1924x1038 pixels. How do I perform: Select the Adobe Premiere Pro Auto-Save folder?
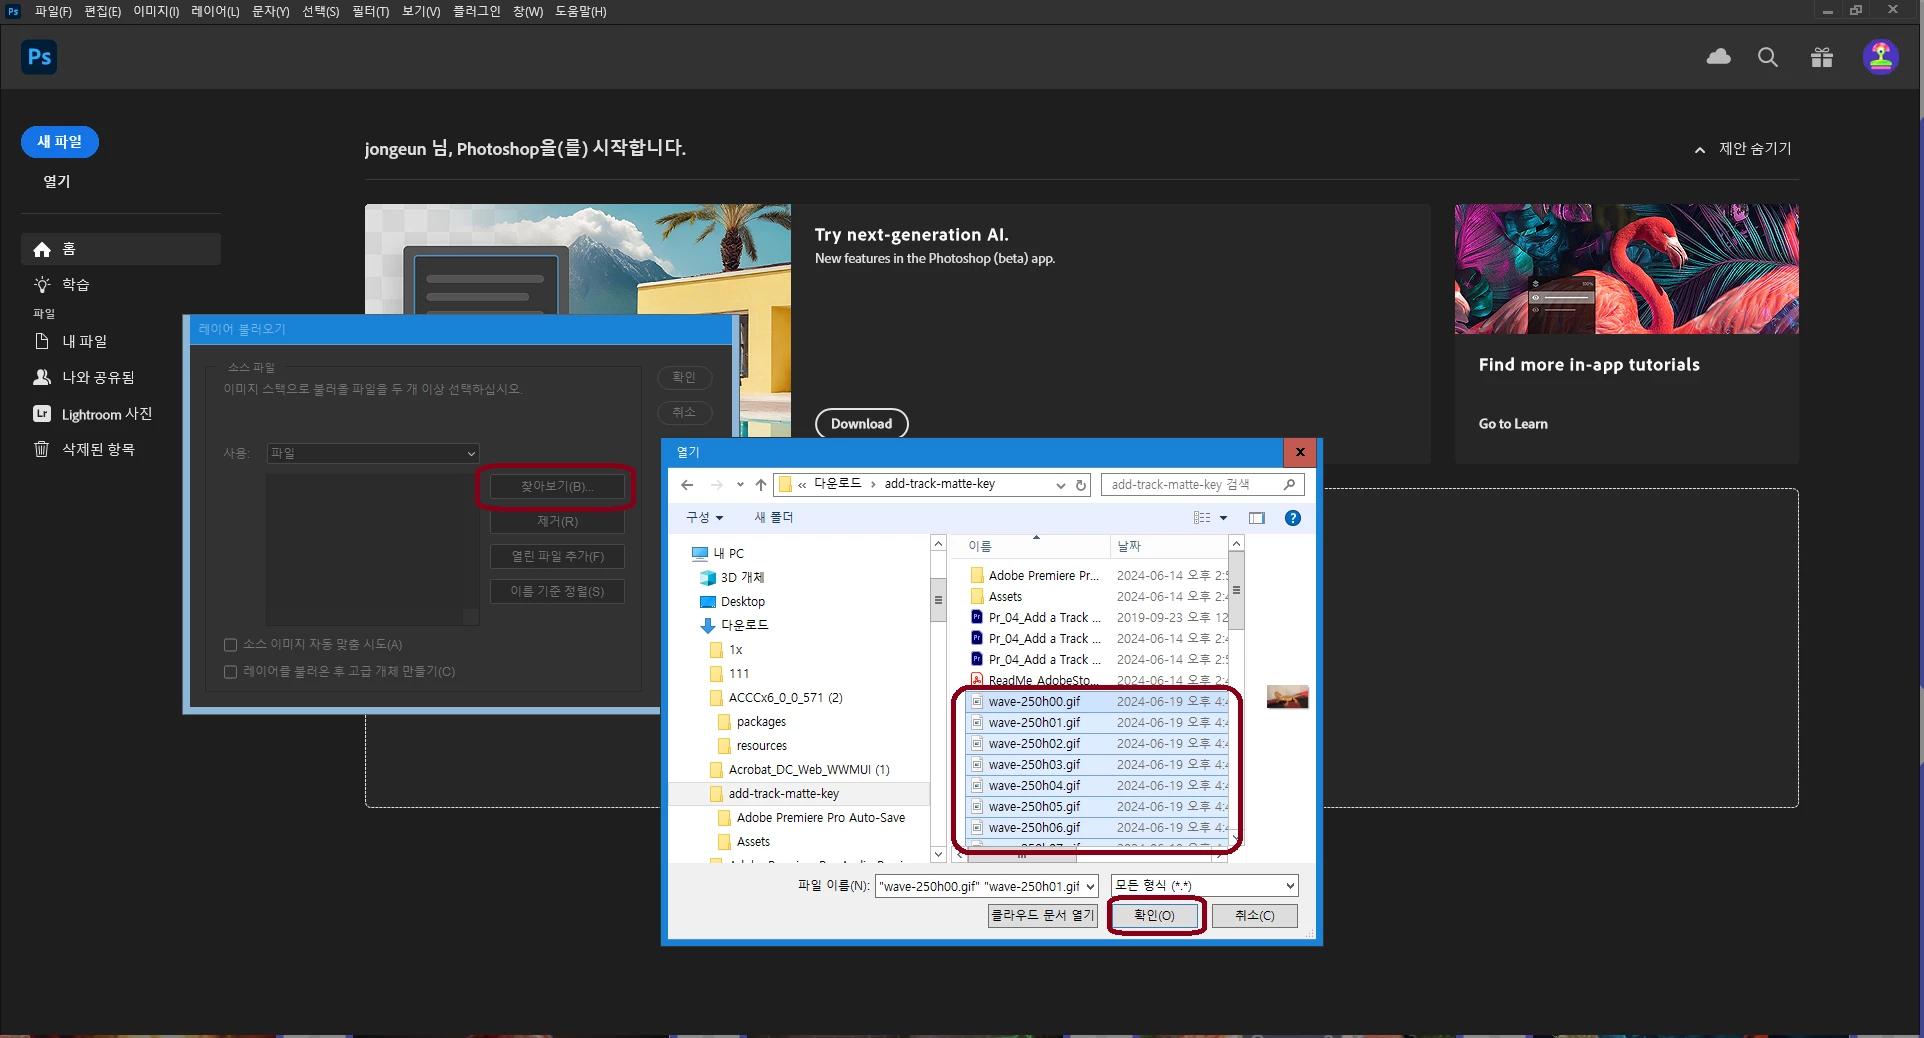[x=811, y=818]
